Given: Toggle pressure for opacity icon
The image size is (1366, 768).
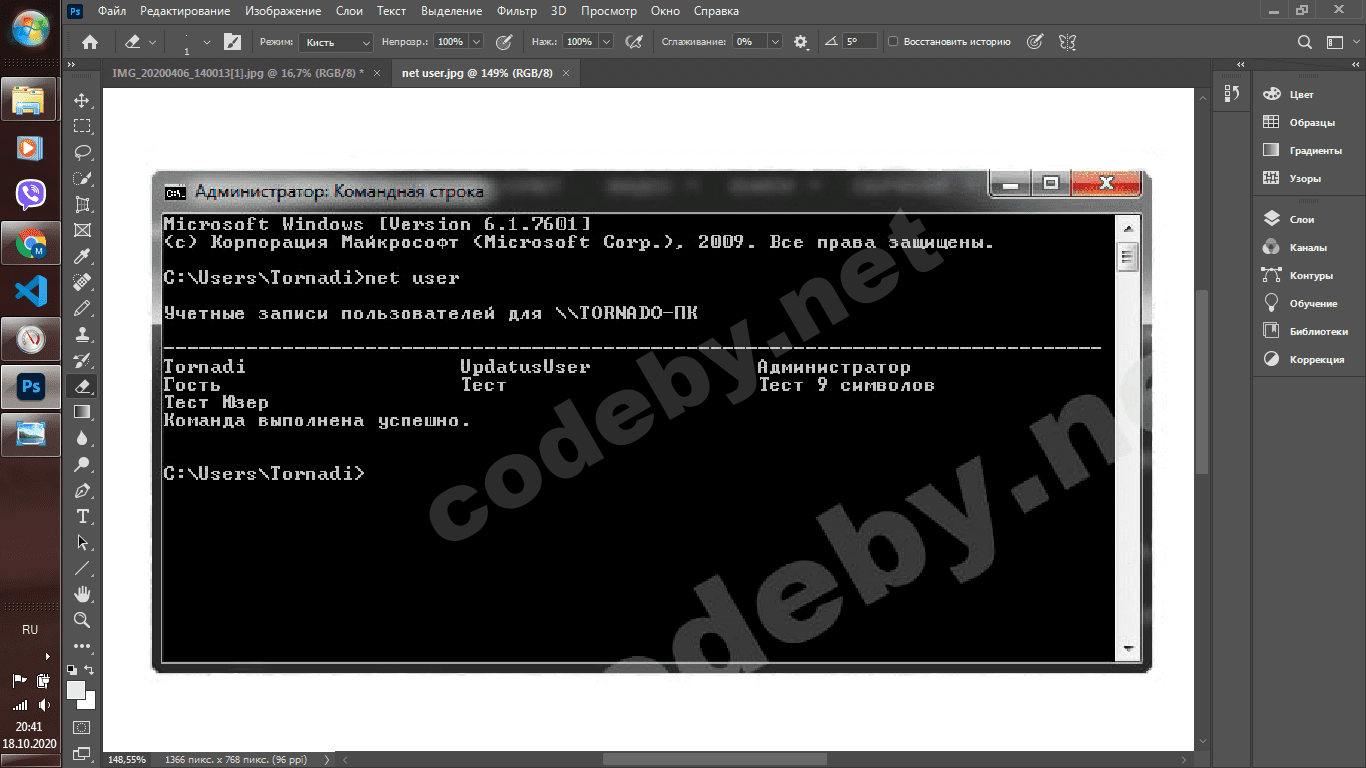Looking at the screenshot, I should point(504,42).
